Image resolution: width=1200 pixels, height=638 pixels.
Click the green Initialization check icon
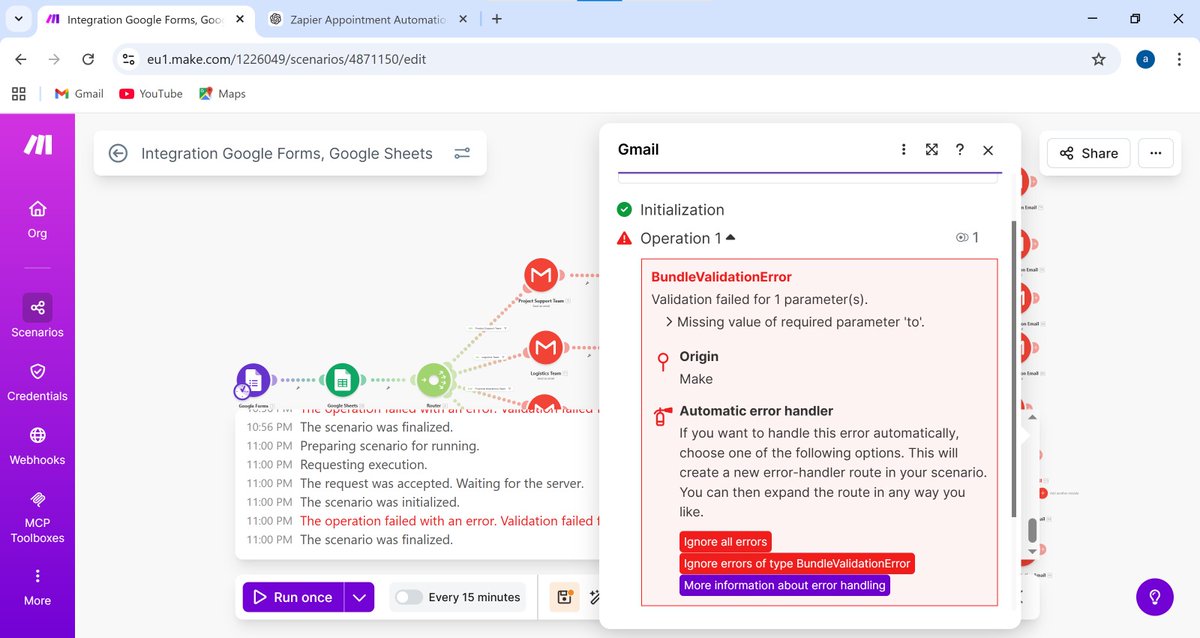624,209
